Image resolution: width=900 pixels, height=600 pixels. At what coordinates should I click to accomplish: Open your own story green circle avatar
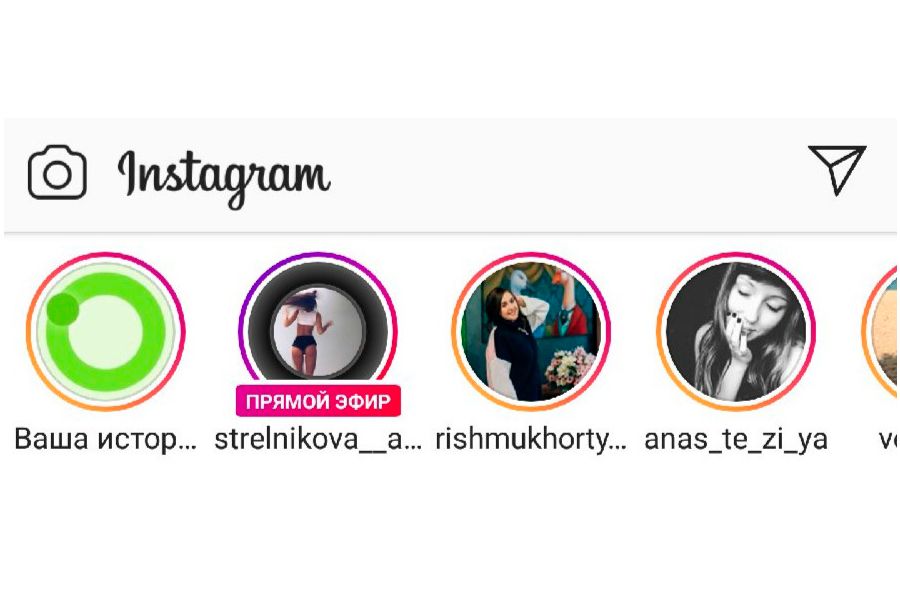coord(106,331)
